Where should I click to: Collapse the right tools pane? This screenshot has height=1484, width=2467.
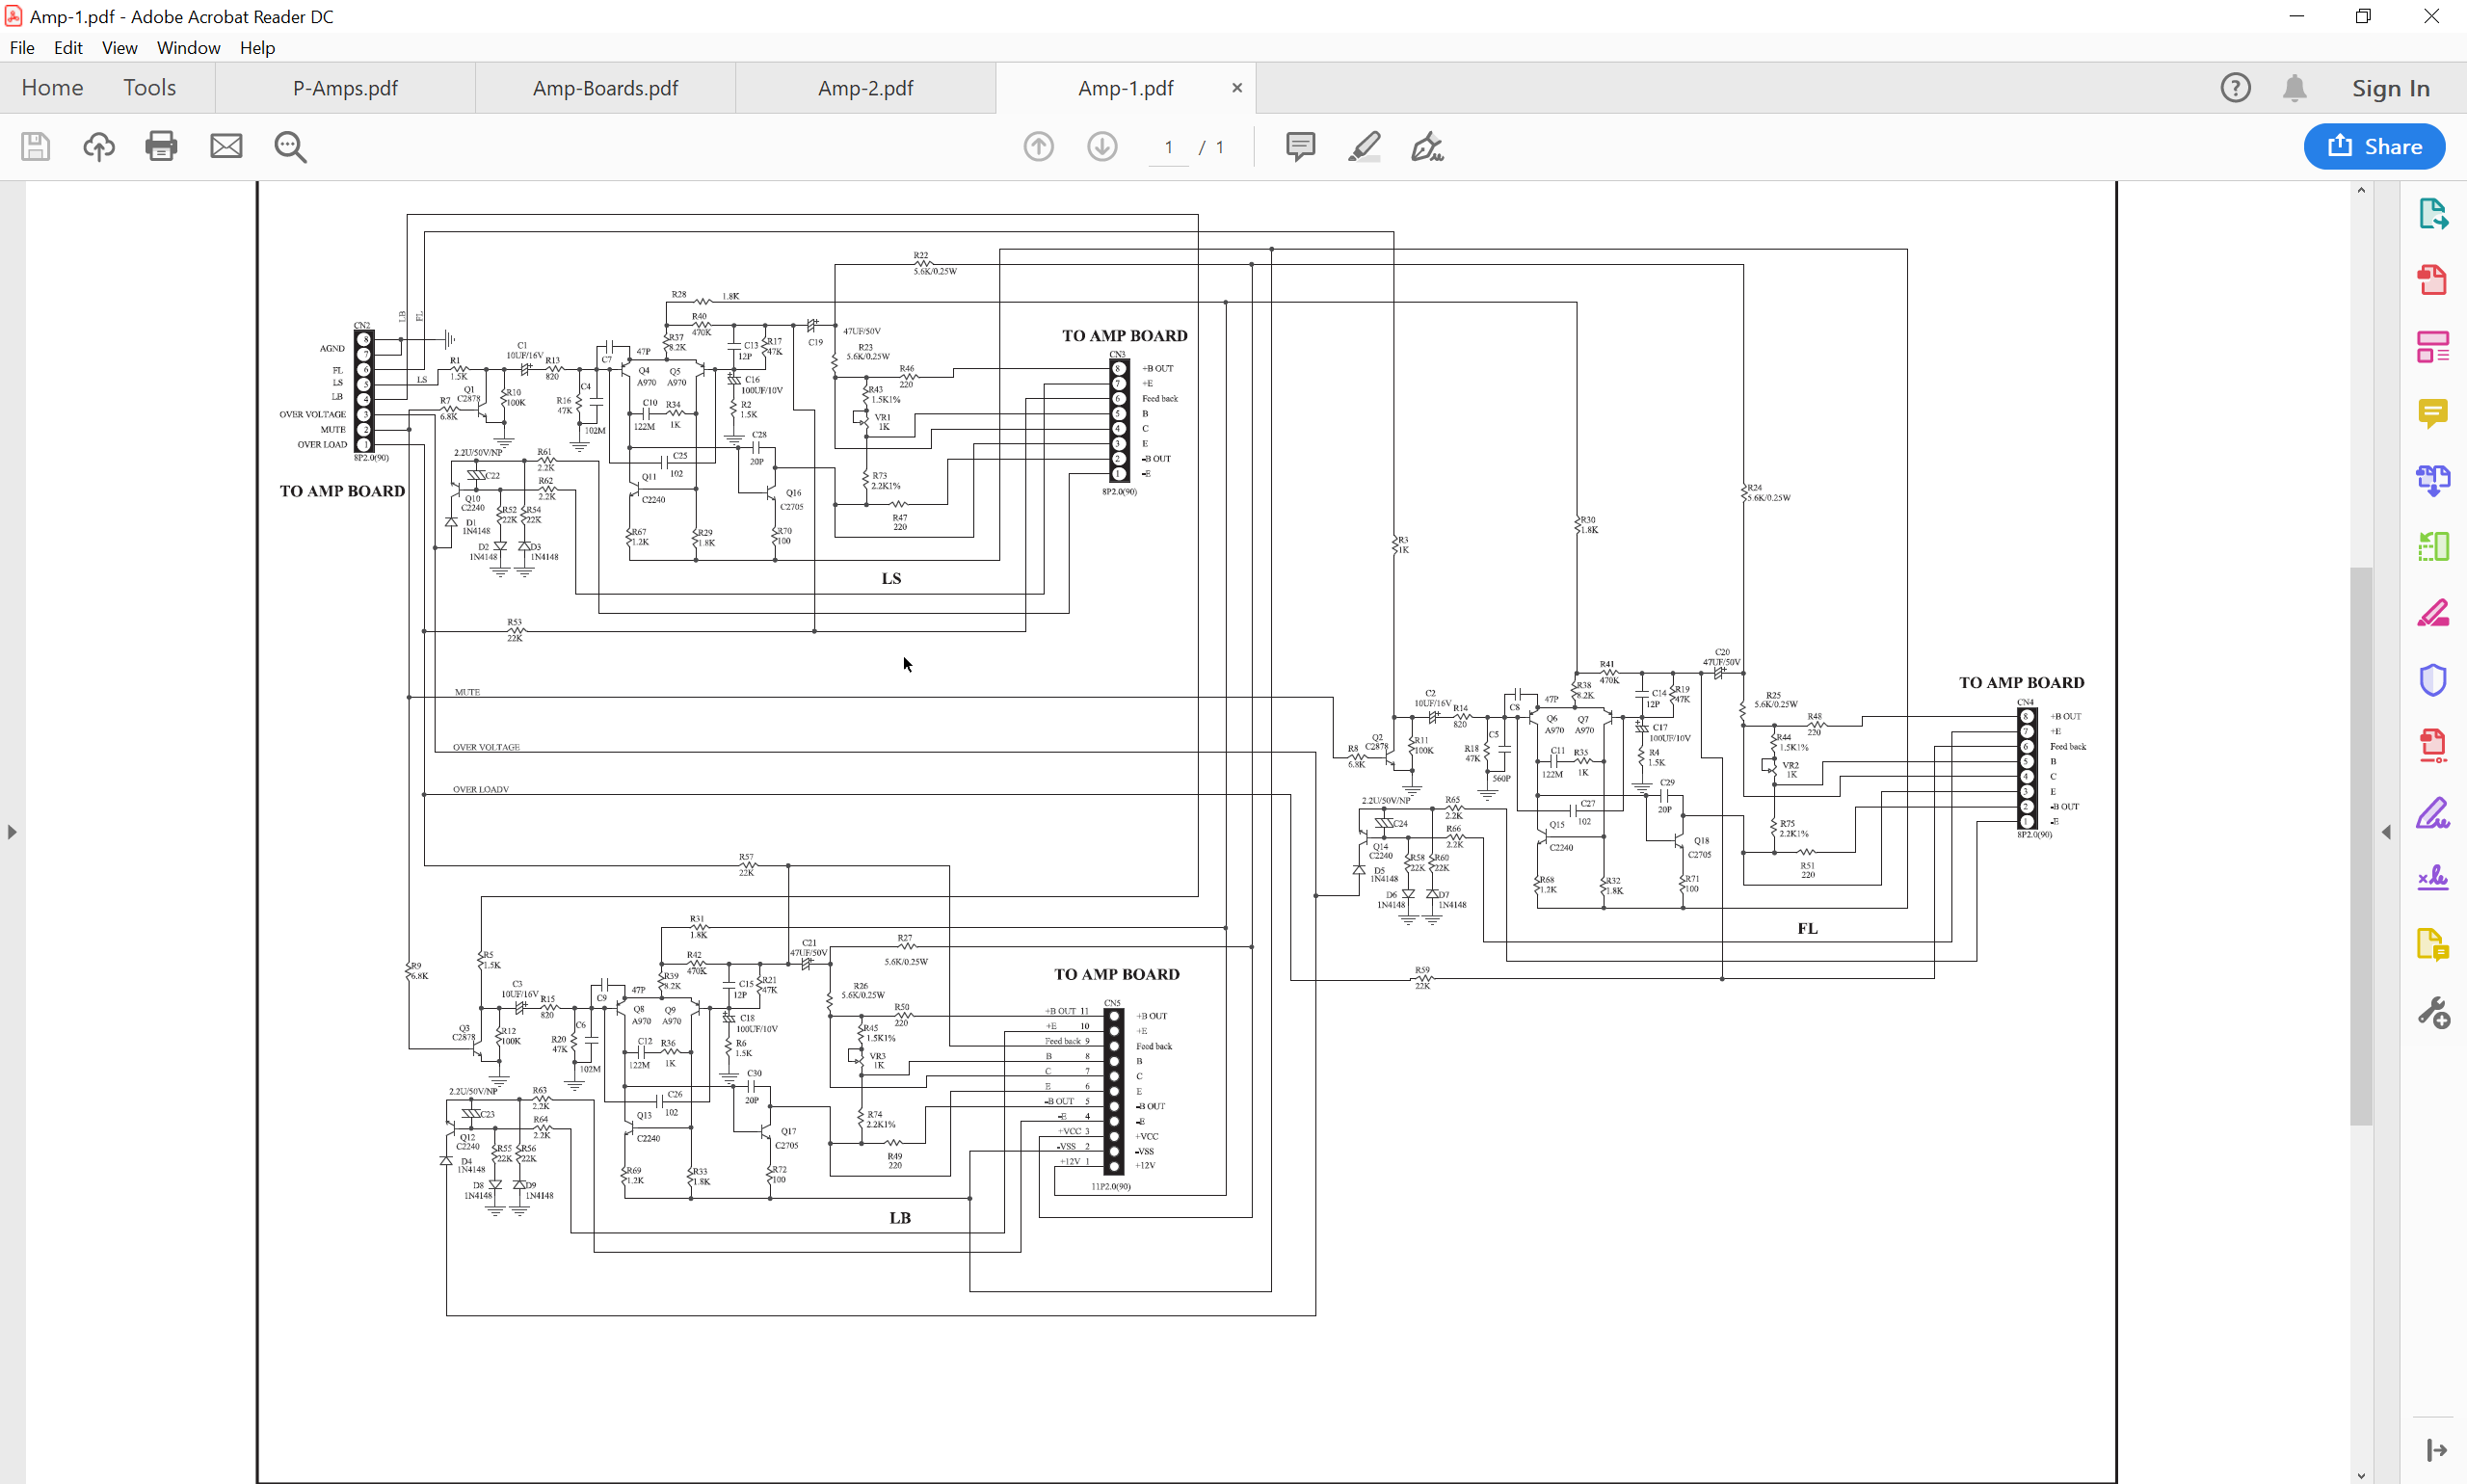(x=2387, y=832)
